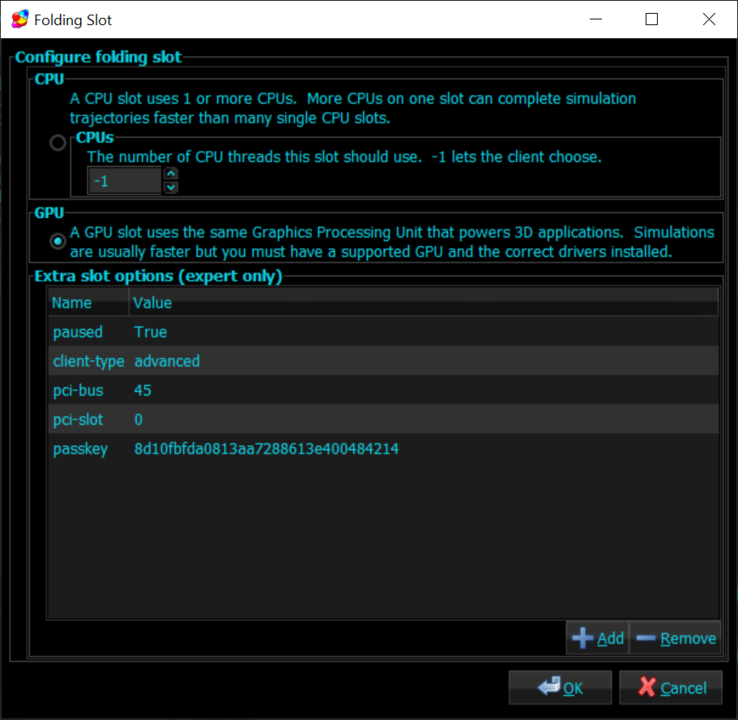The height and width of the screenshot is (720, 738).
Task: Click the Add option button
Action: coord(597,638)
